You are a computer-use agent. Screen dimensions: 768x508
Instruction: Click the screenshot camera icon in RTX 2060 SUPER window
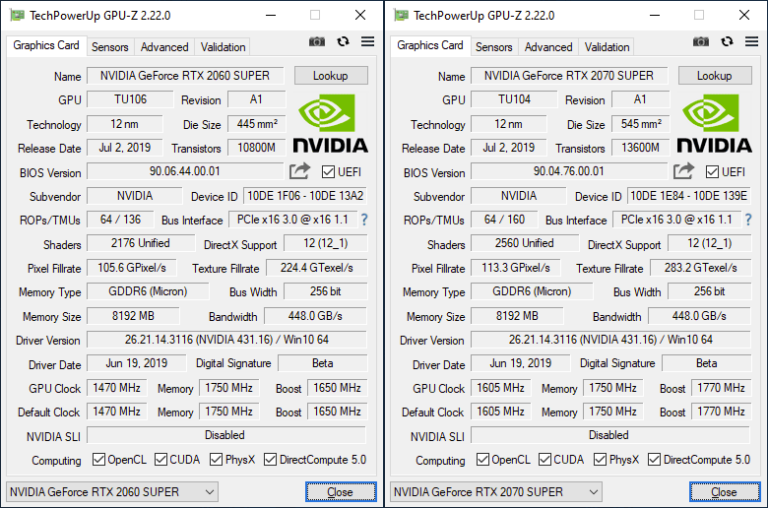click(x=317, y=42)
